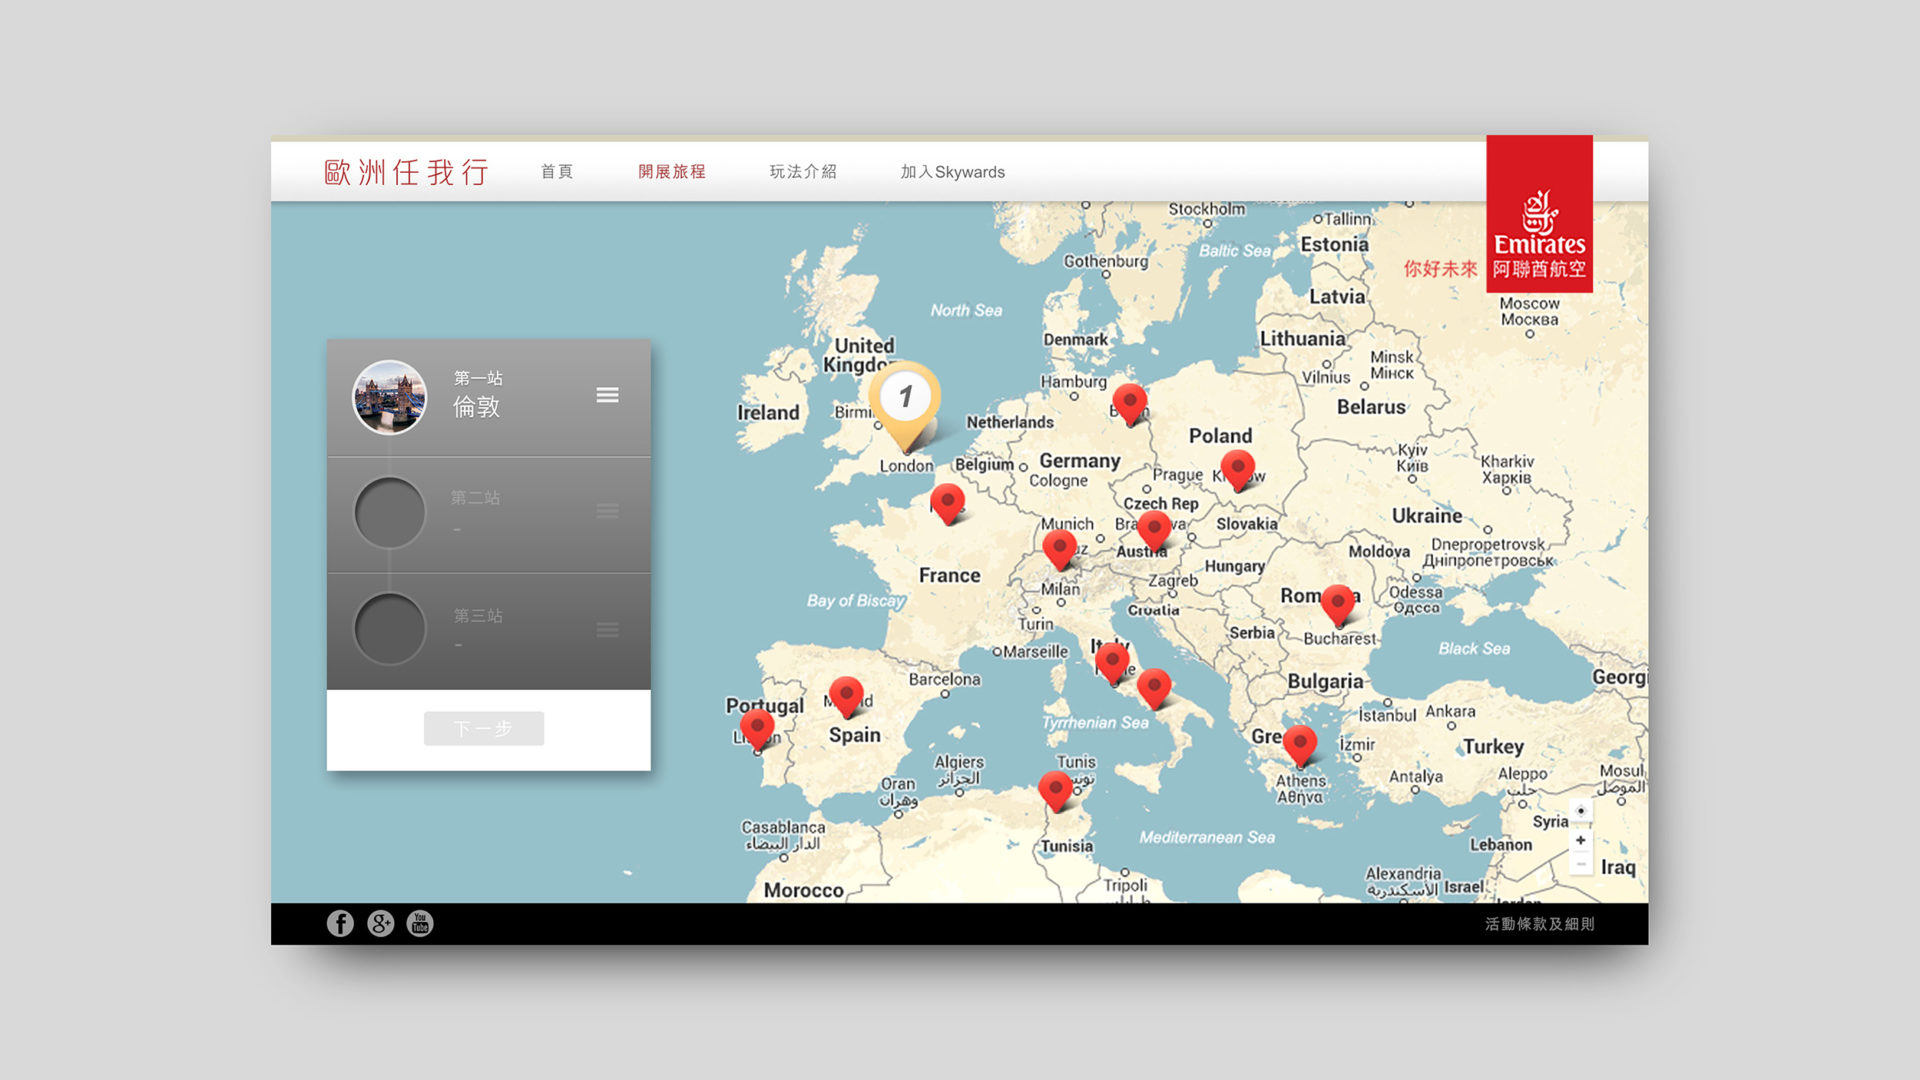Screen dimensions: 1920x1080
Task: Select the yellow numbered pin on London
Action: (x=905, y=405)
